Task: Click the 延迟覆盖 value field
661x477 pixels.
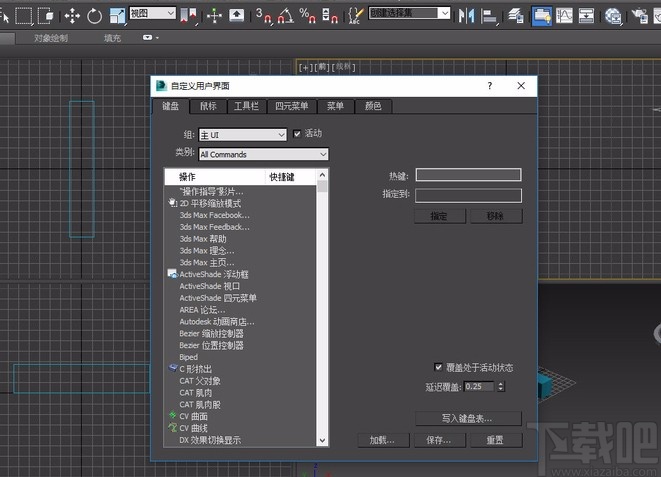Action: pos(479,386)
